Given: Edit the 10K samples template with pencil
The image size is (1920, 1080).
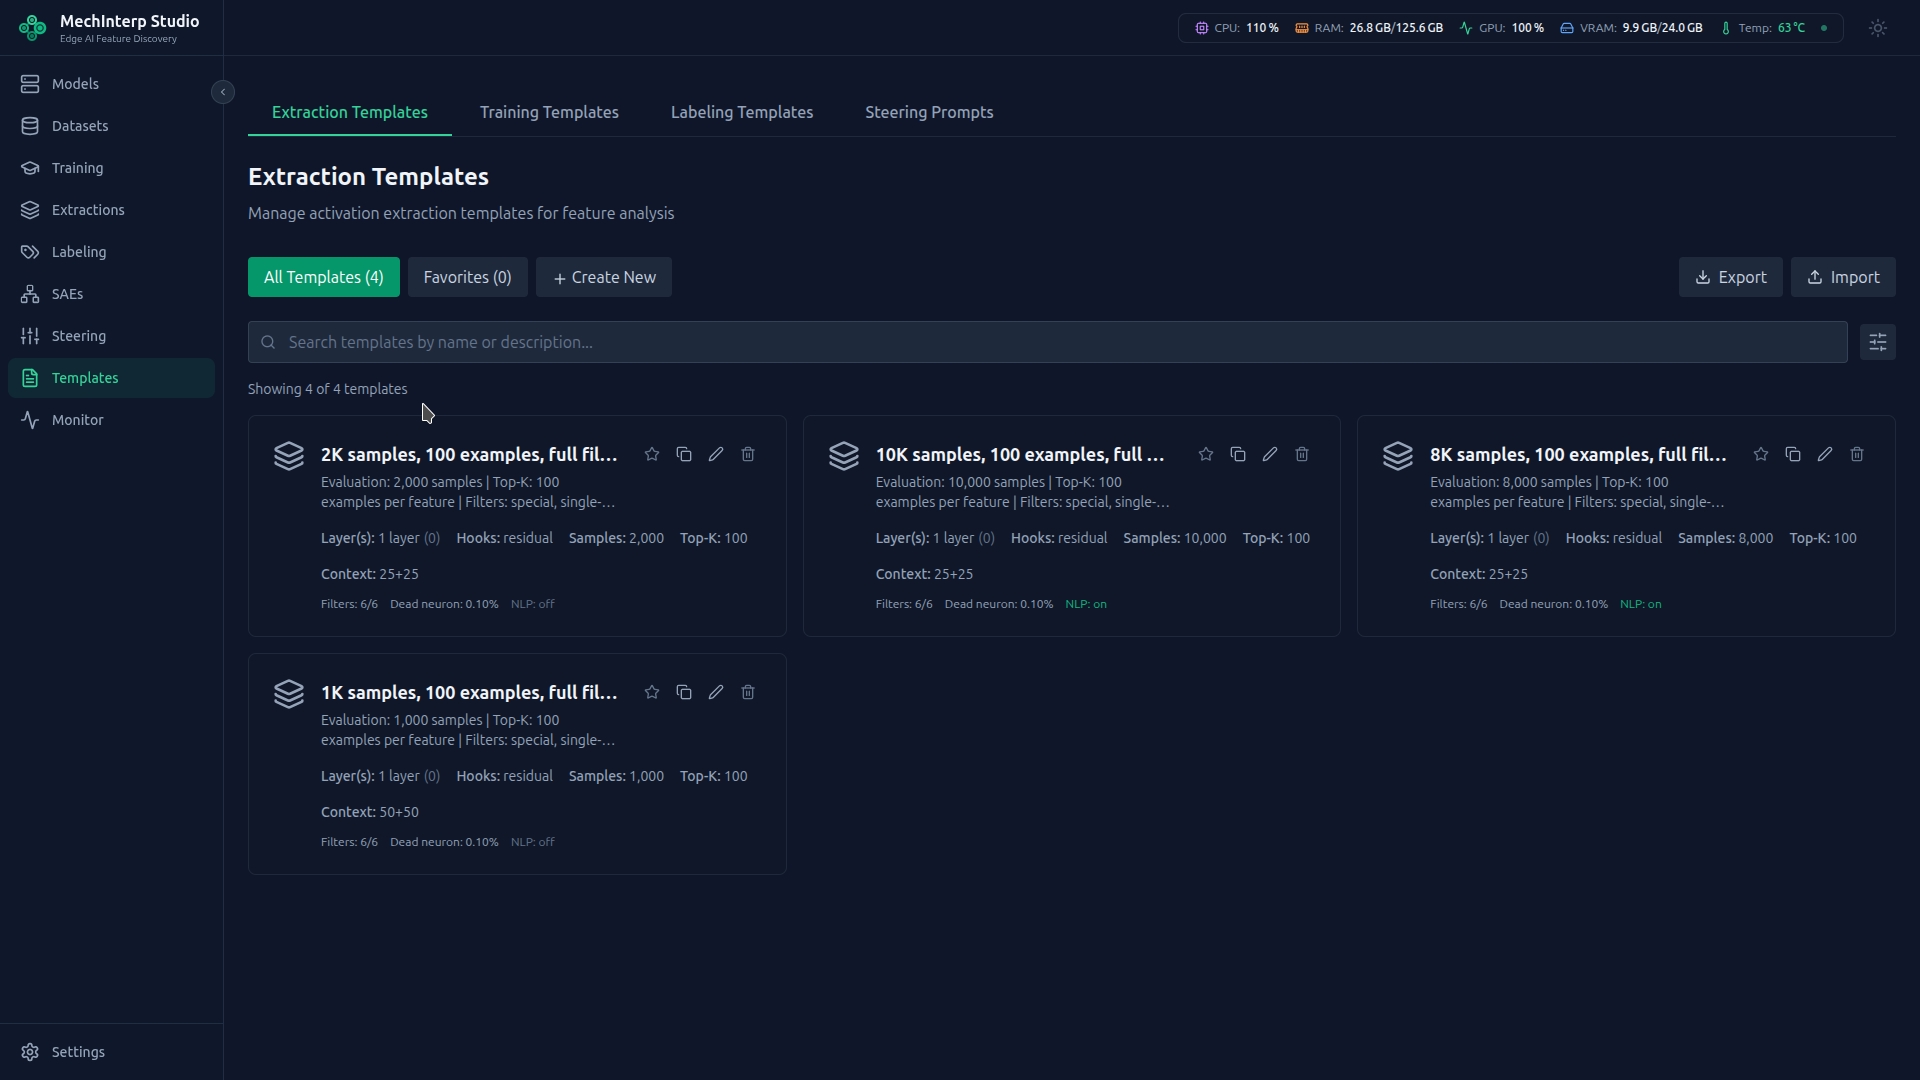Looking at the screenshot, I should 1270,454.
